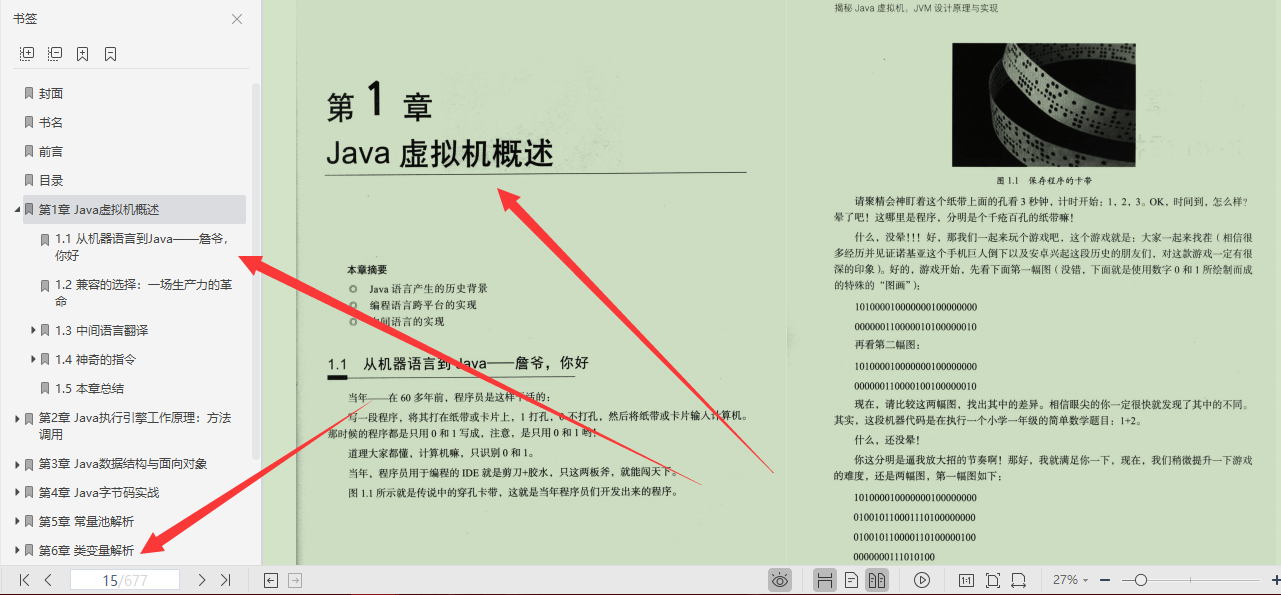Expand the 第3章 bookmark
The width and height of the screenshot is (1281, 595).
pos(17,464)
